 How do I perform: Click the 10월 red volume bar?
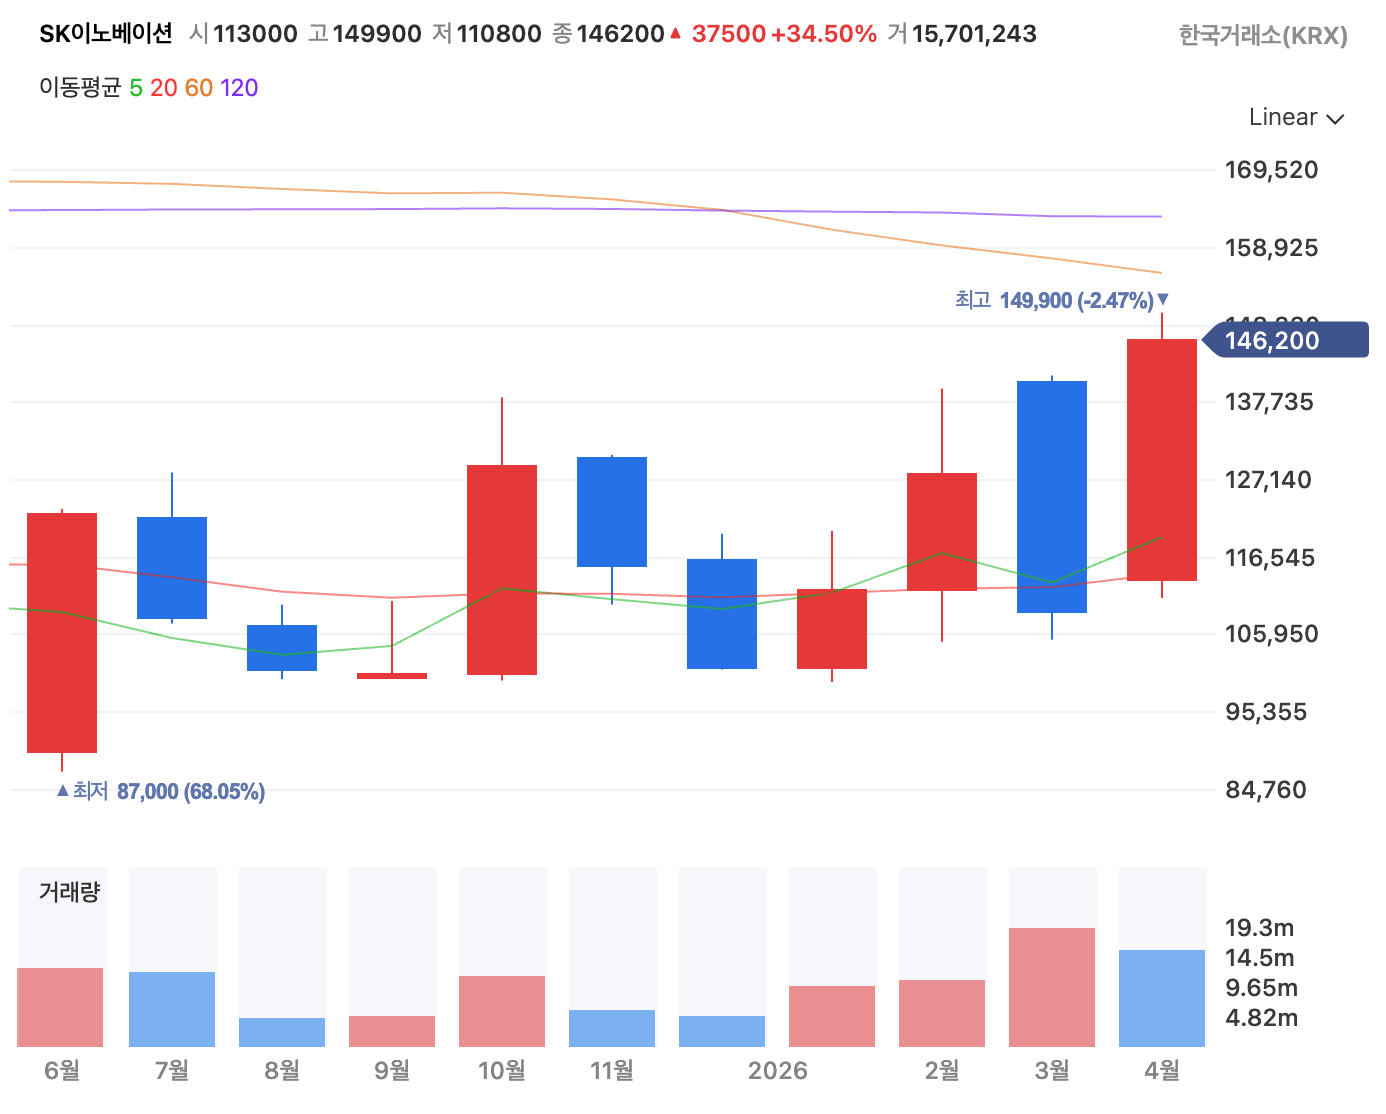coord(502,1011)
